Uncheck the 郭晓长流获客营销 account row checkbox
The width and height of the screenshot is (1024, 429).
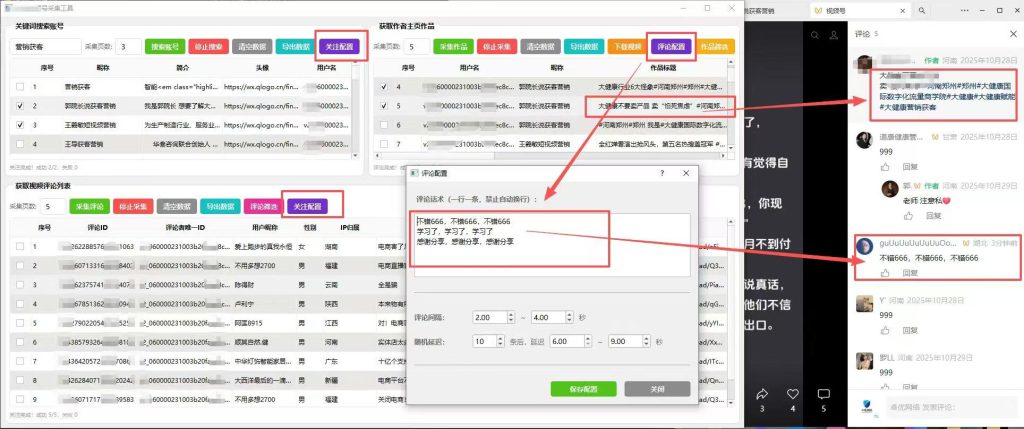point(20,105)
